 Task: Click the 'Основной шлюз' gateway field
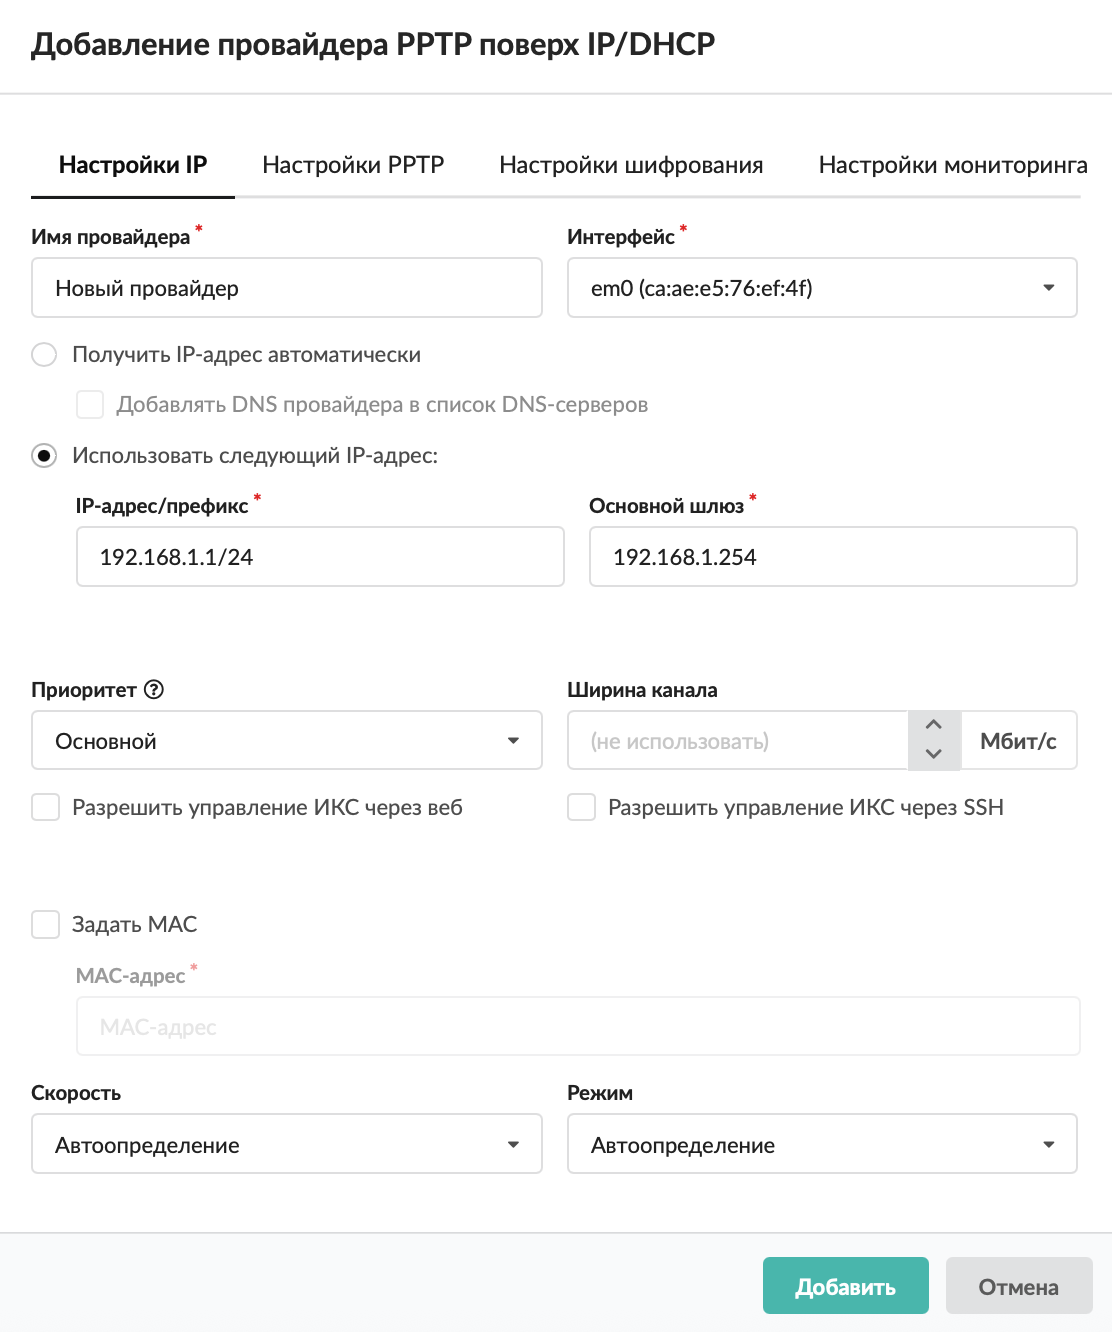click(x=832, y=557)
